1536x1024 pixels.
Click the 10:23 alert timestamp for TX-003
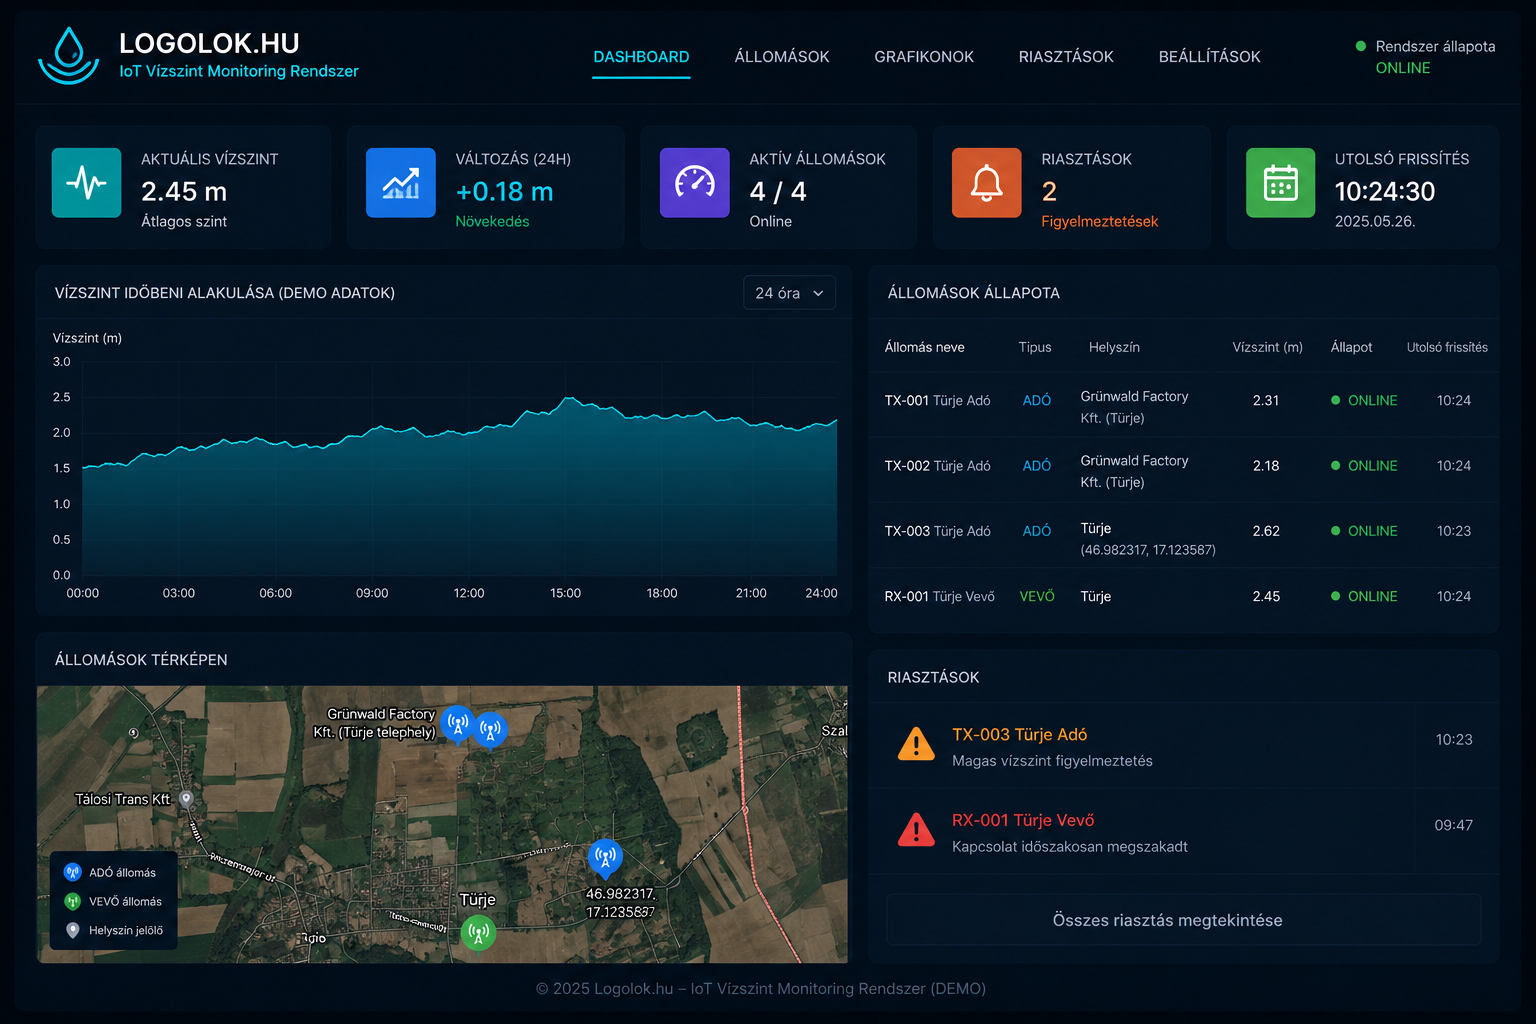(1453, 739)
